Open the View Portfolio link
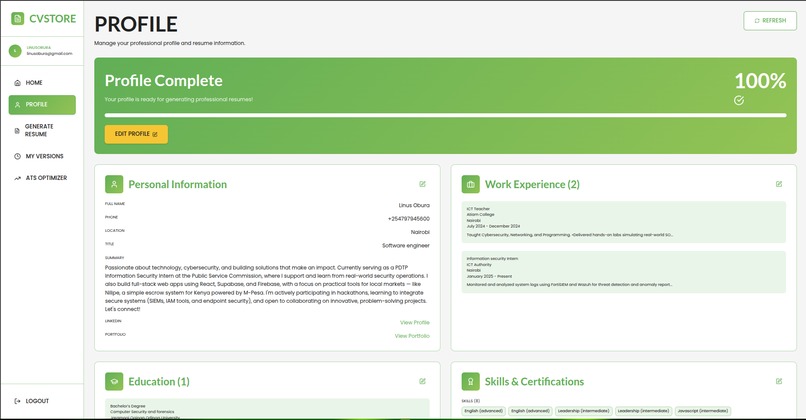This screenshot has height=420, width=806. (x=412, y=336)
